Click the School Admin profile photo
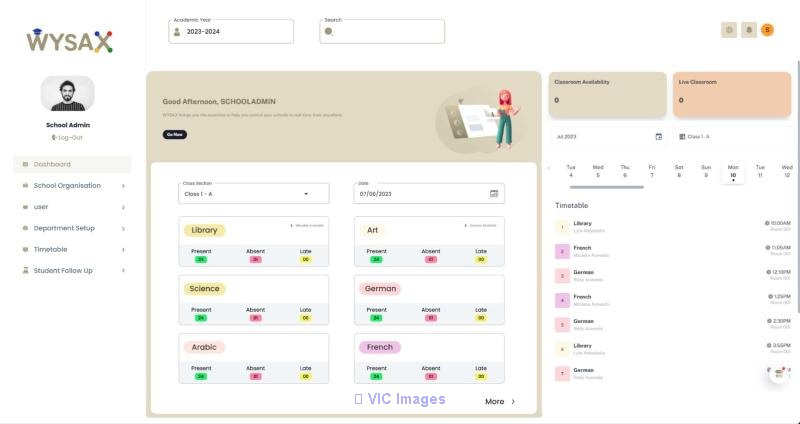Viewport: 800px width, 424px height. pos(67,94)
